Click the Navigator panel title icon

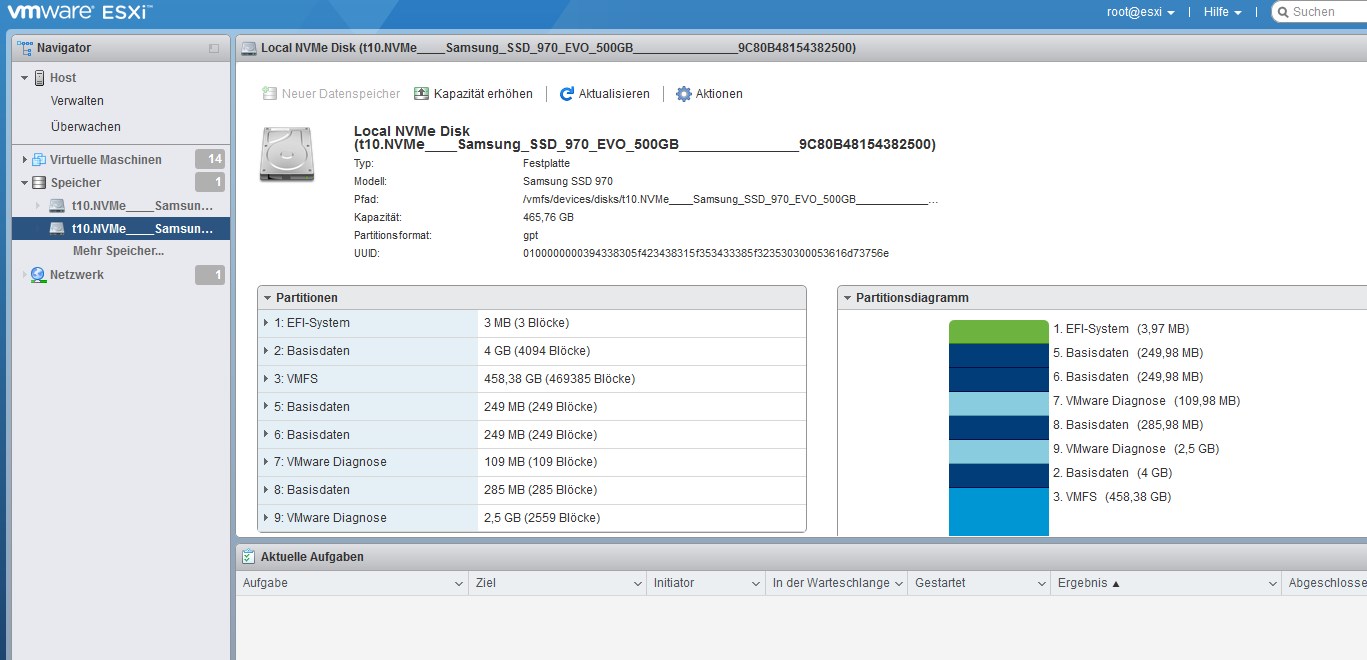(x=26, y=47)
